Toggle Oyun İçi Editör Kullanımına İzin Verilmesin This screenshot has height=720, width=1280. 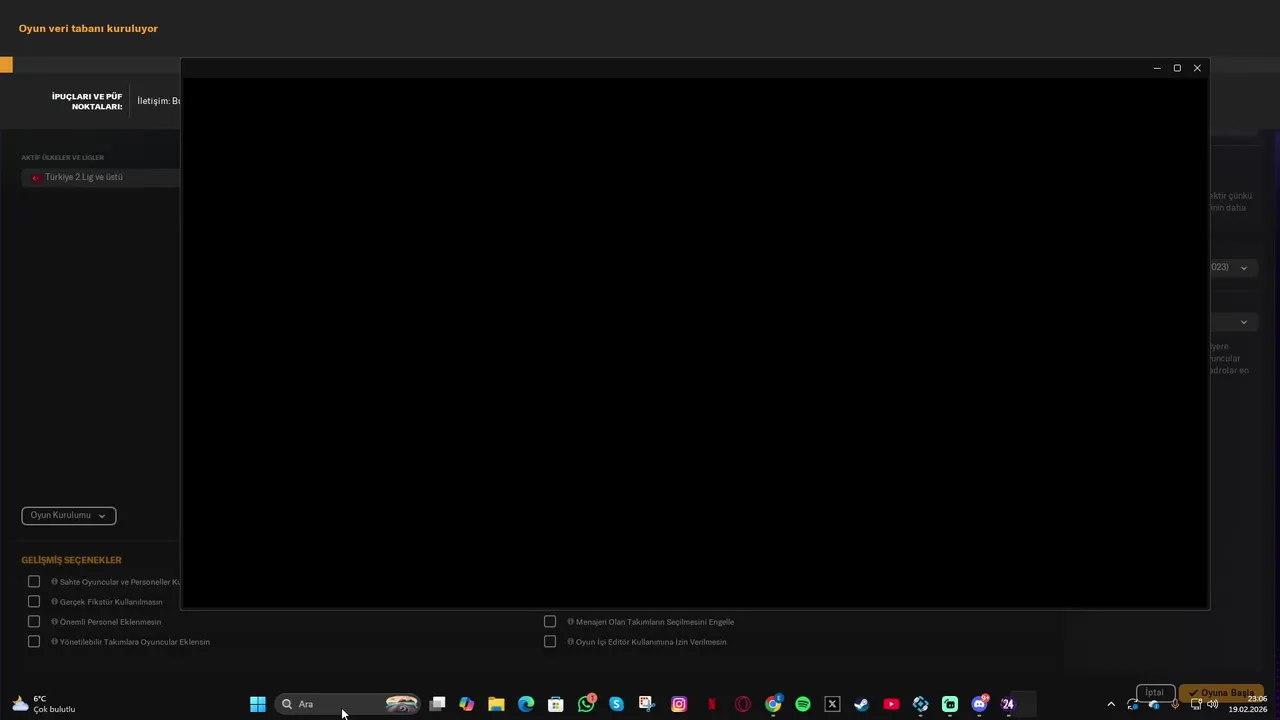[550, 642]
